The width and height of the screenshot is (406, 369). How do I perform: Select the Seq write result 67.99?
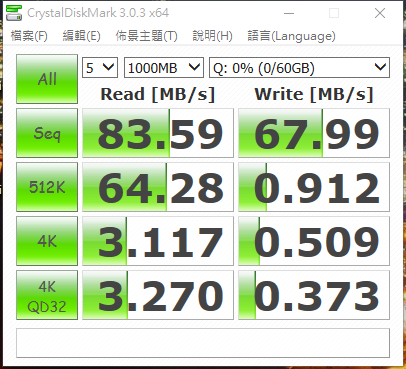pos(314,133)
